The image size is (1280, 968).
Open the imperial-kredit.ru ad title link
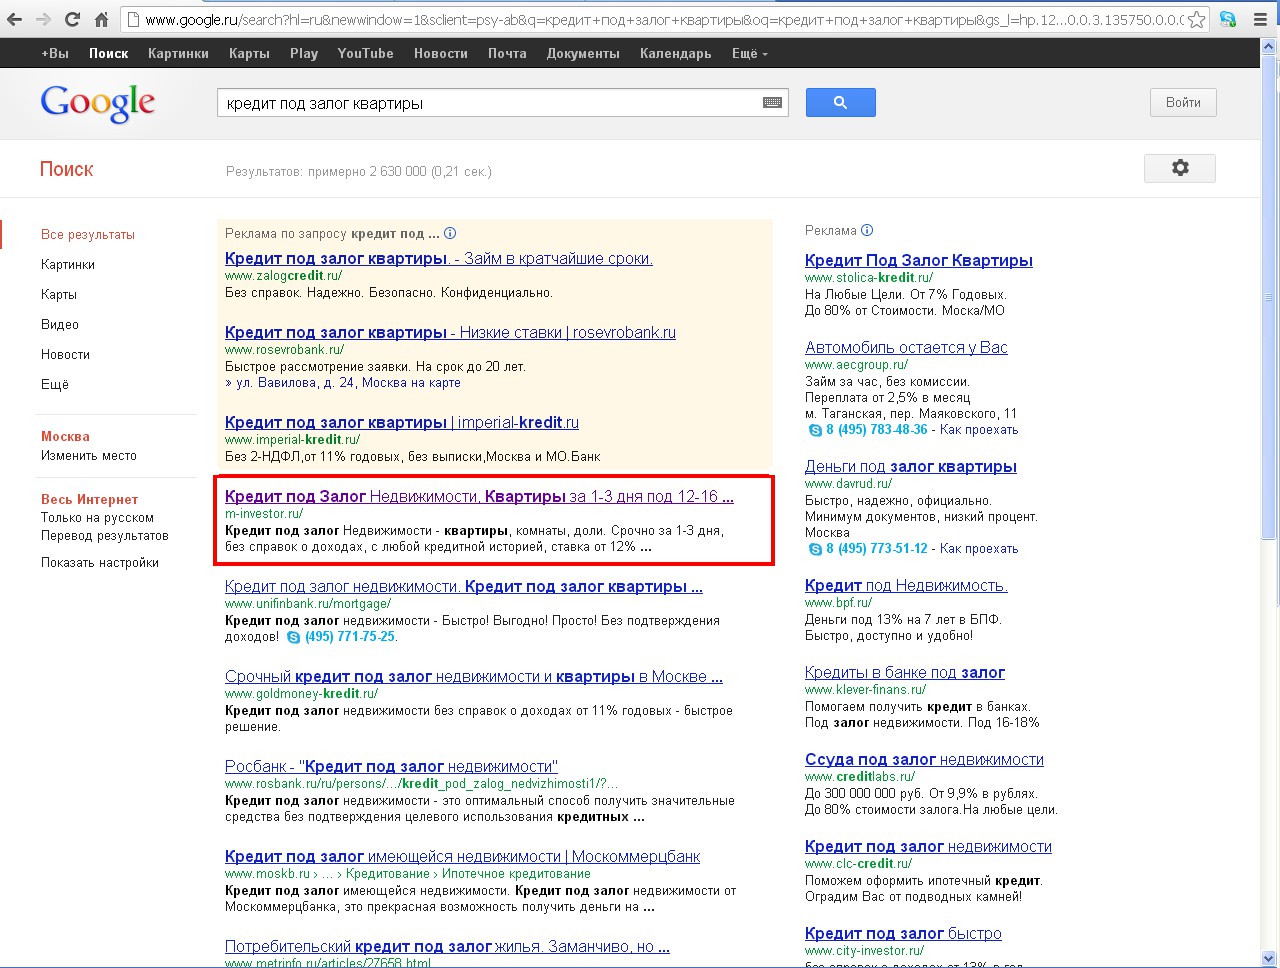tap(402, 422)
